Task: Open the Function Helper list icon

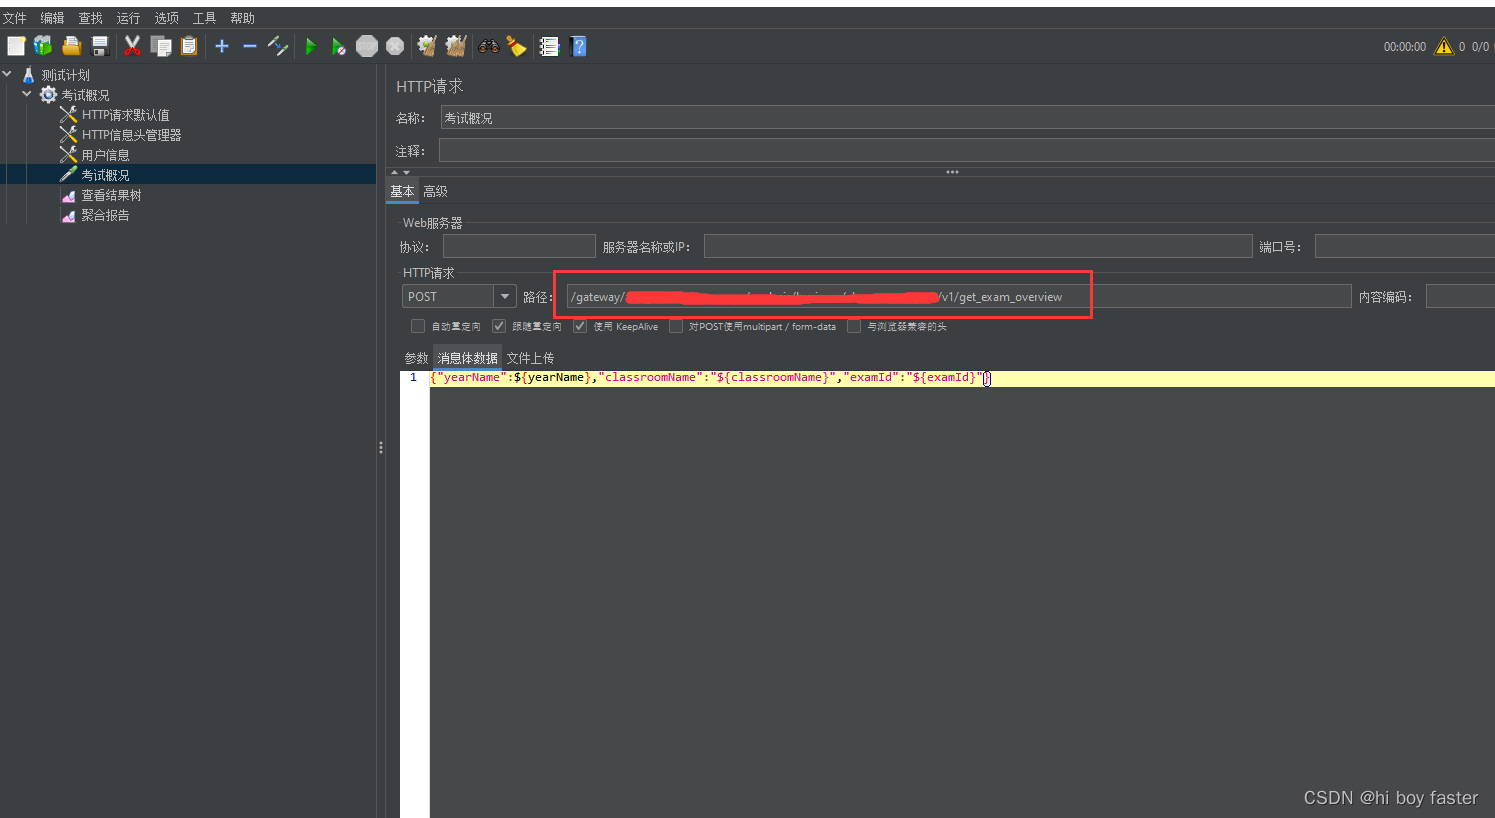Action: (549, 46)
